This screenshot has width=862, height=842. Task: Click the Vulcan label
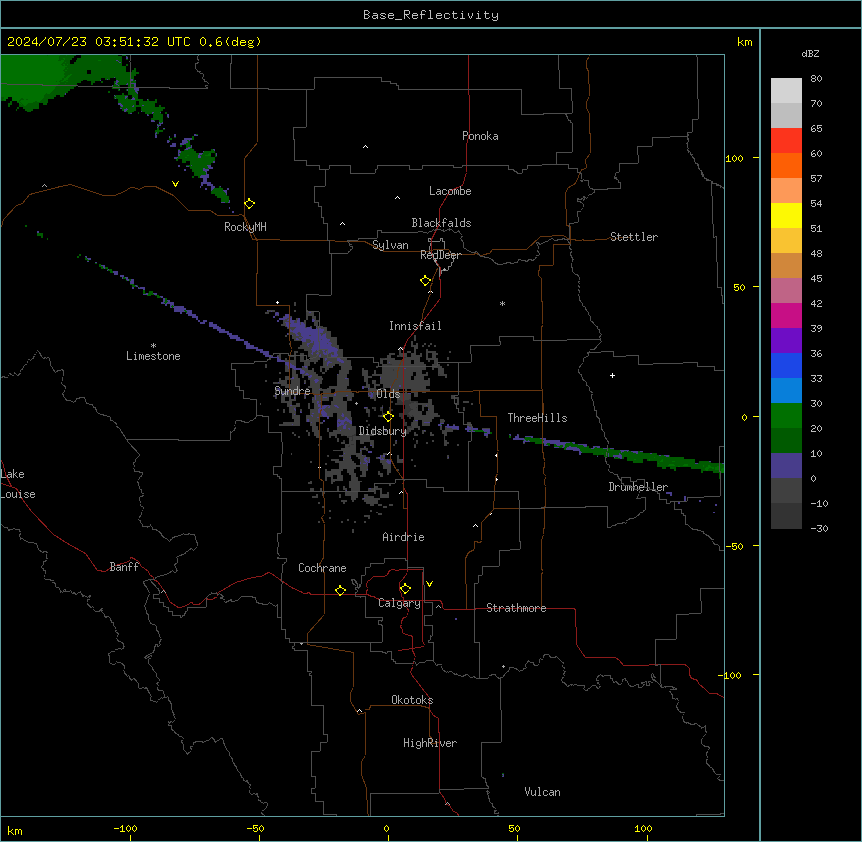click(x=543, y=792)
